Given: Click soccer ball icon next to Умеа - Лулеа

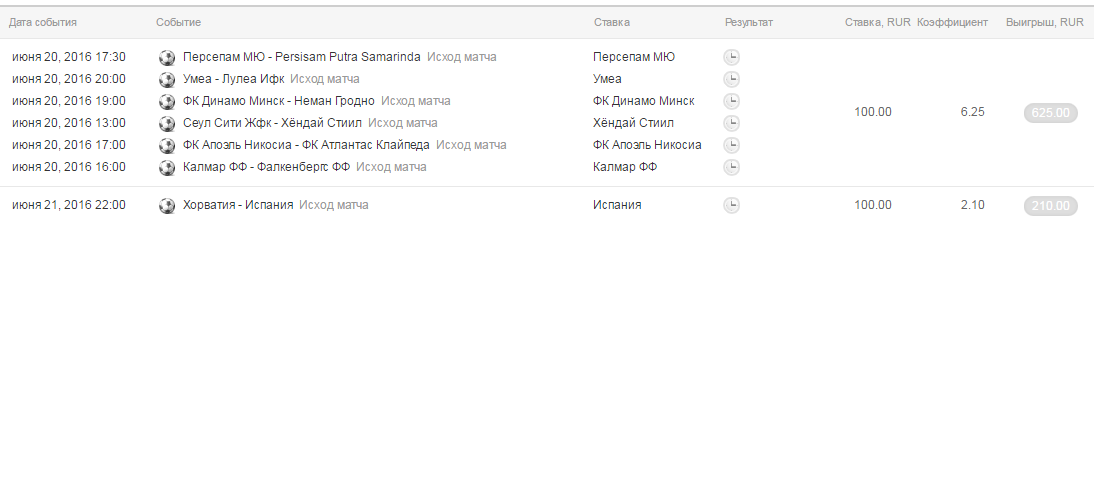Looking at the screenshot, I should 167,79.
